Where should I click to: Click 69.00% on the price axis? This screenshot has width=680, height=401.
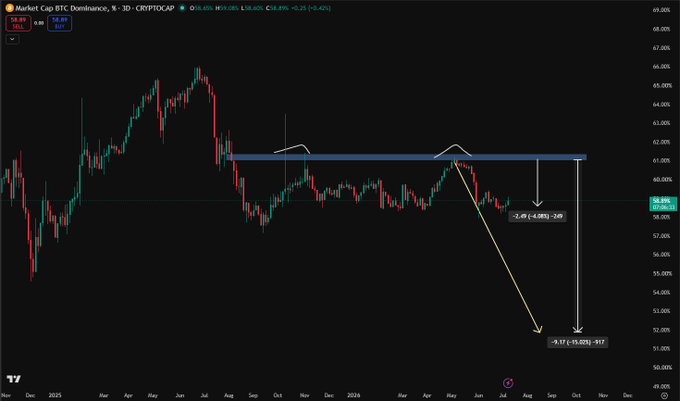coord(661,10)
